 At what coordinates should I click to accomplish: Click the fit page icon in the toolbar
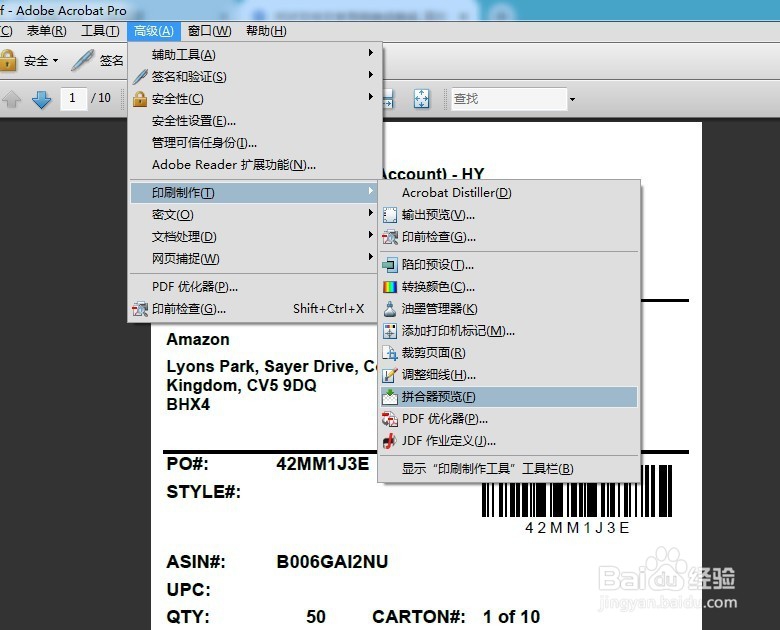421,99
